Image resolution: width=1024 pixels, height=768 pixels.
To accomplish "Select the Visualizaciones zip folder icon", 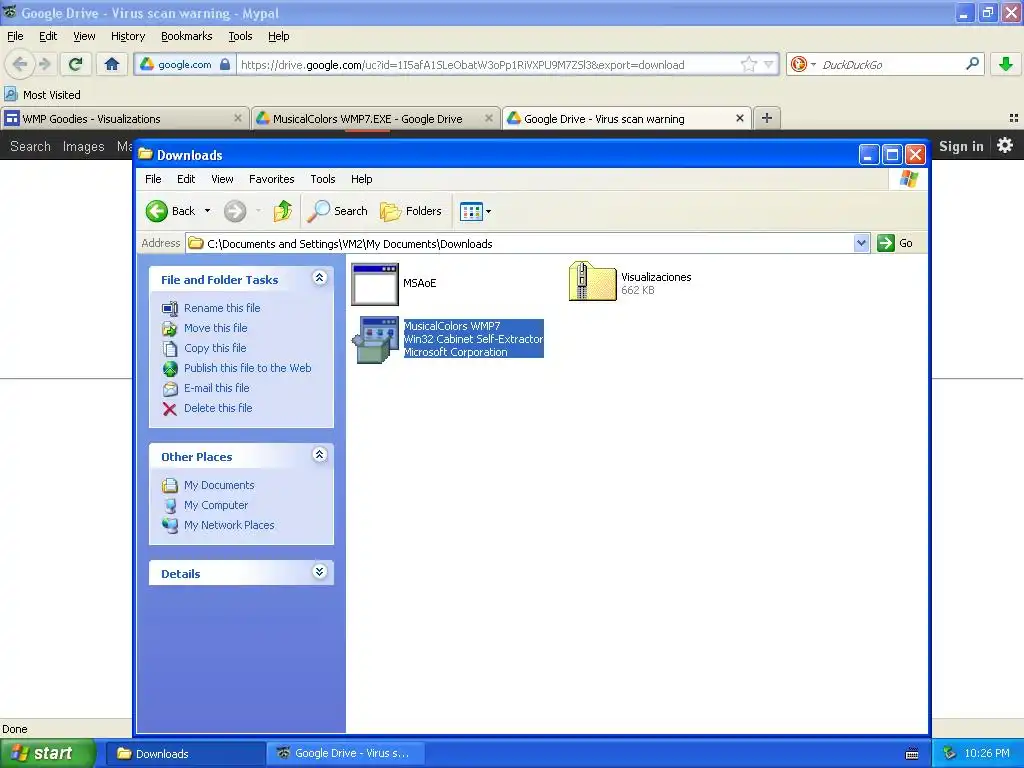I will click(x=592, y=281).
